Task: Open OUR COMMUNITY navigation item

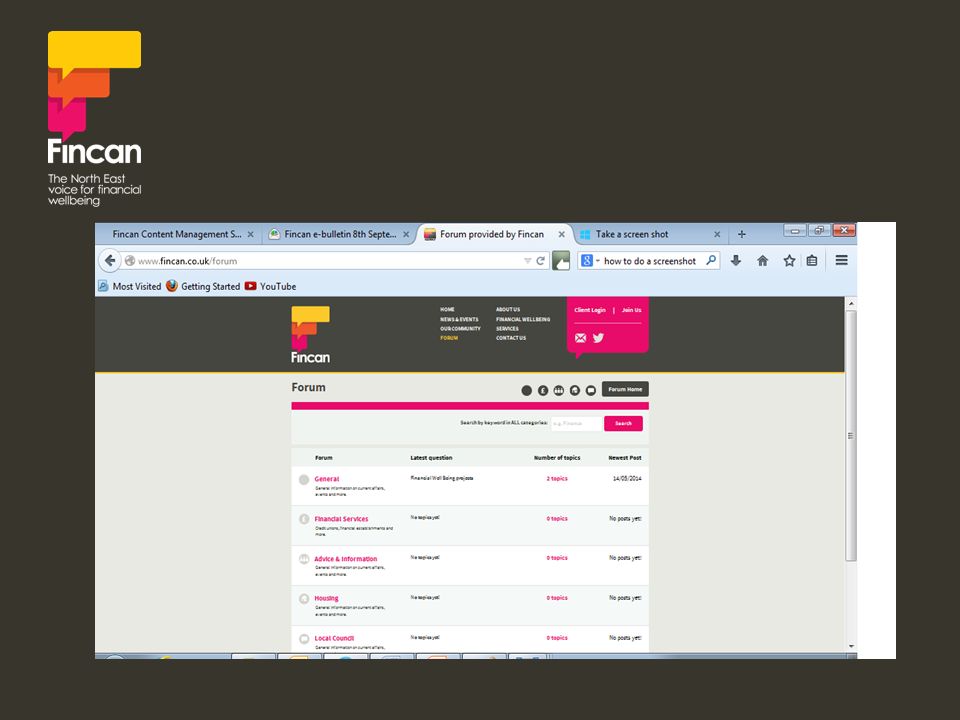Action: (460, 329)
